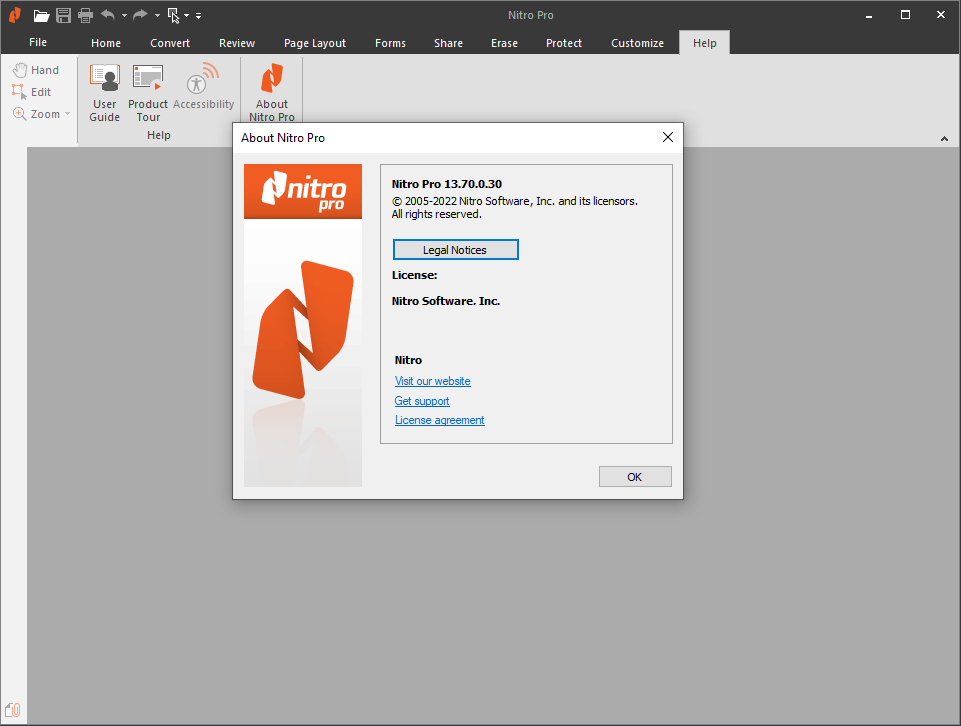Click the Print icon in quick access toolbar
The height and width of the screenshot is (726, 961).
tap(85, 15)
